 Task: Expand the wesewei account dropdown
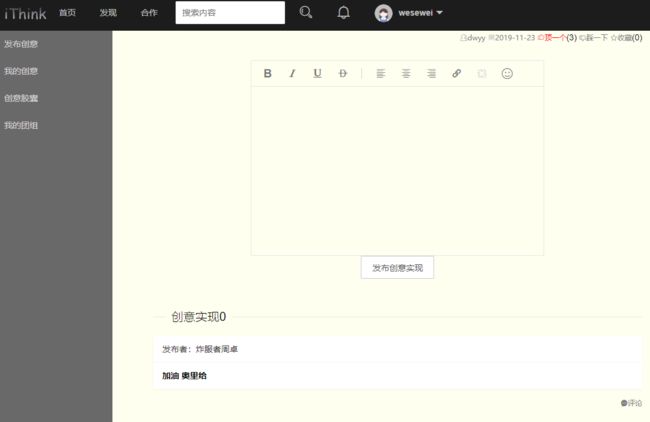(420, 13)
